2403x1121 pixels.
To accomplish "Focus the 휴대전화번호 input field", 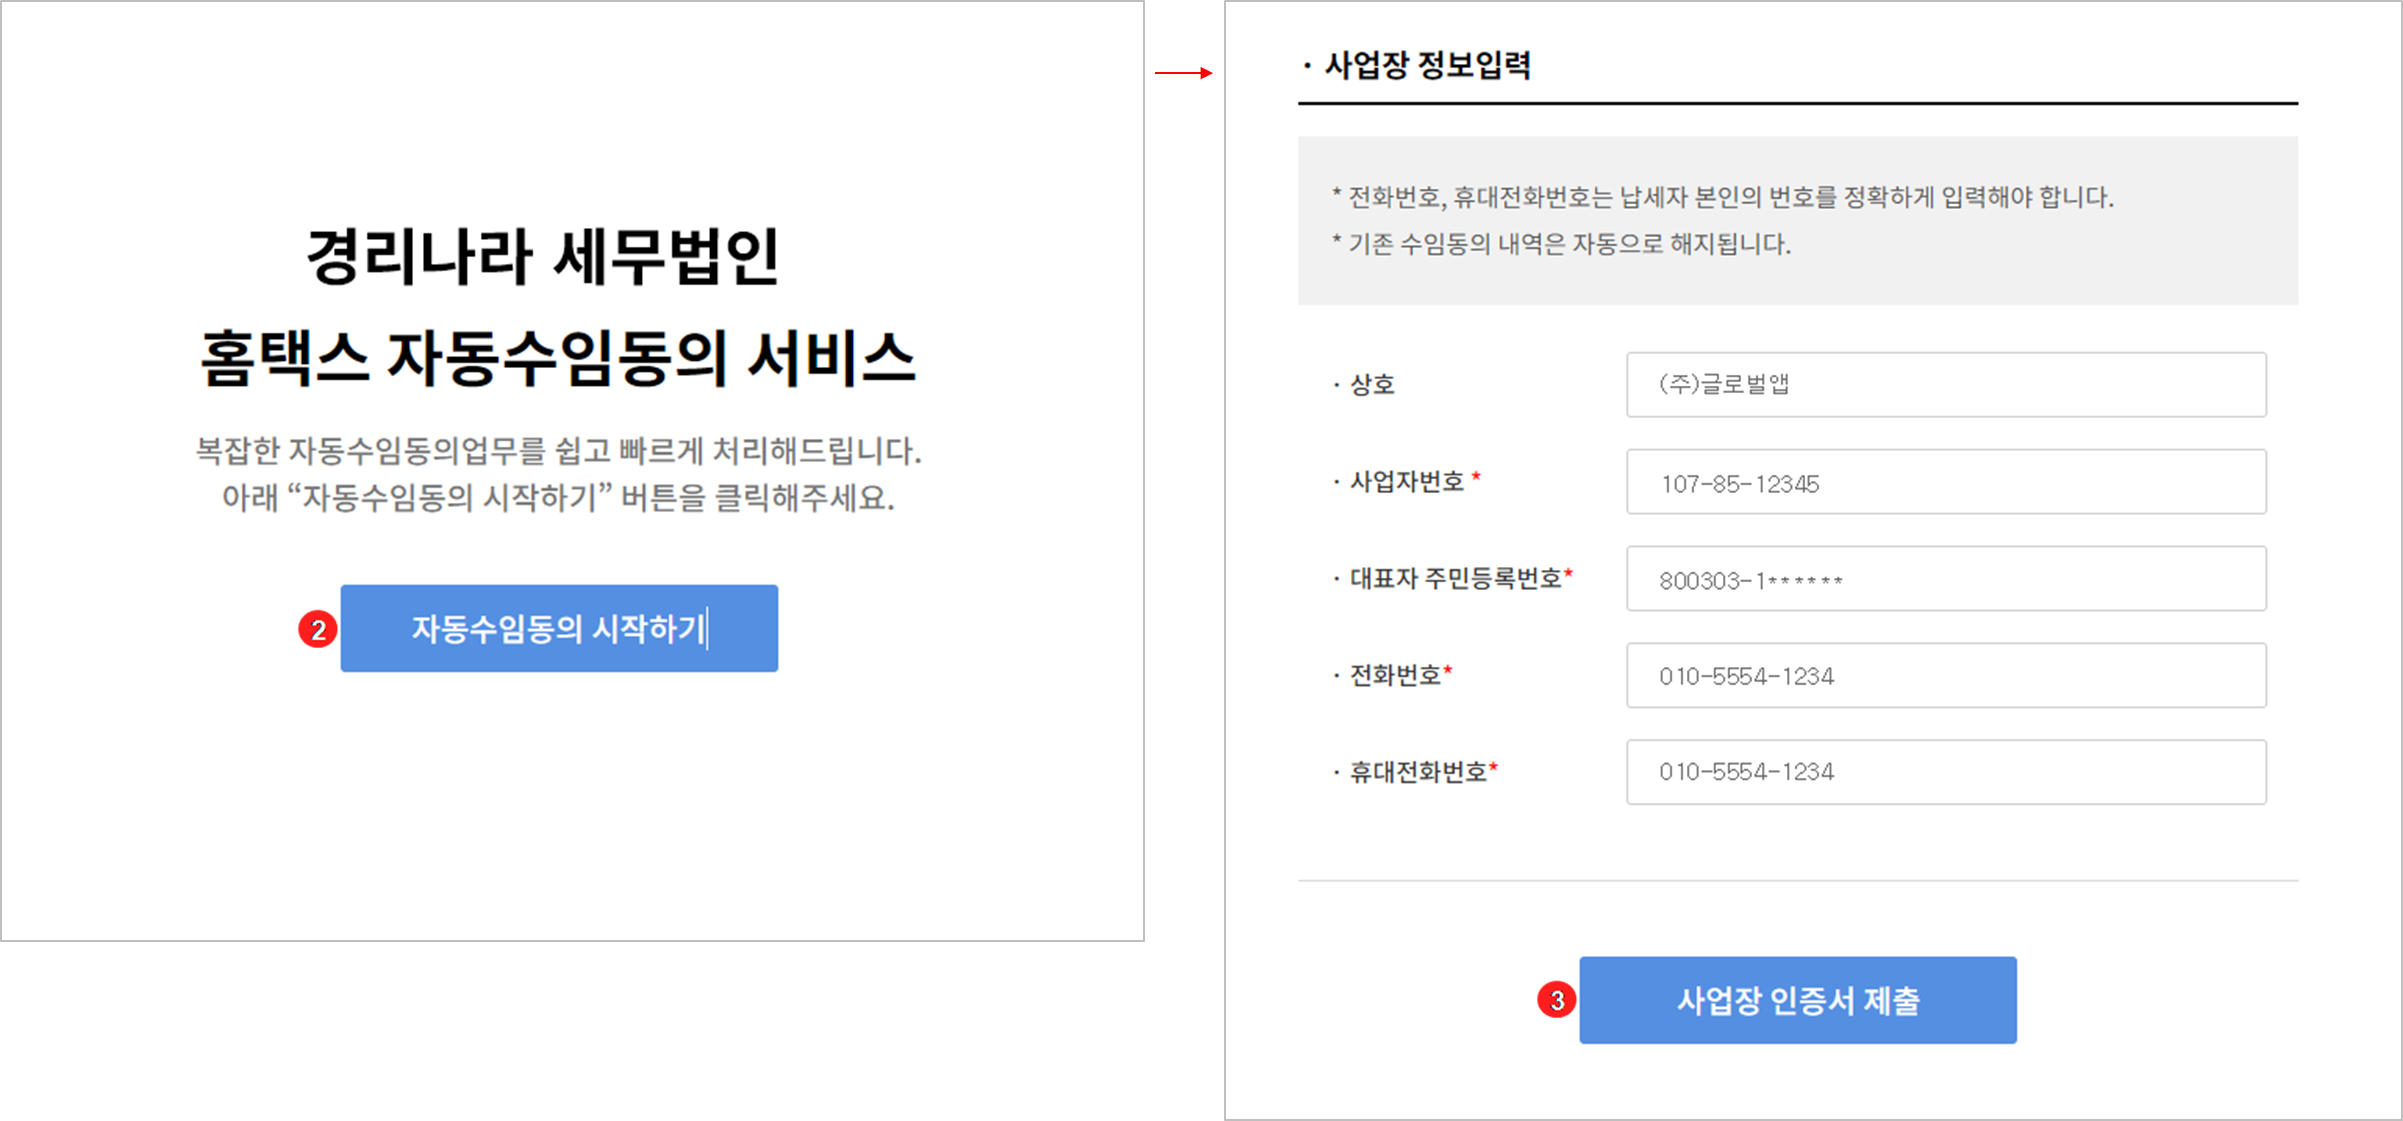I will (x=1945, y=772).
